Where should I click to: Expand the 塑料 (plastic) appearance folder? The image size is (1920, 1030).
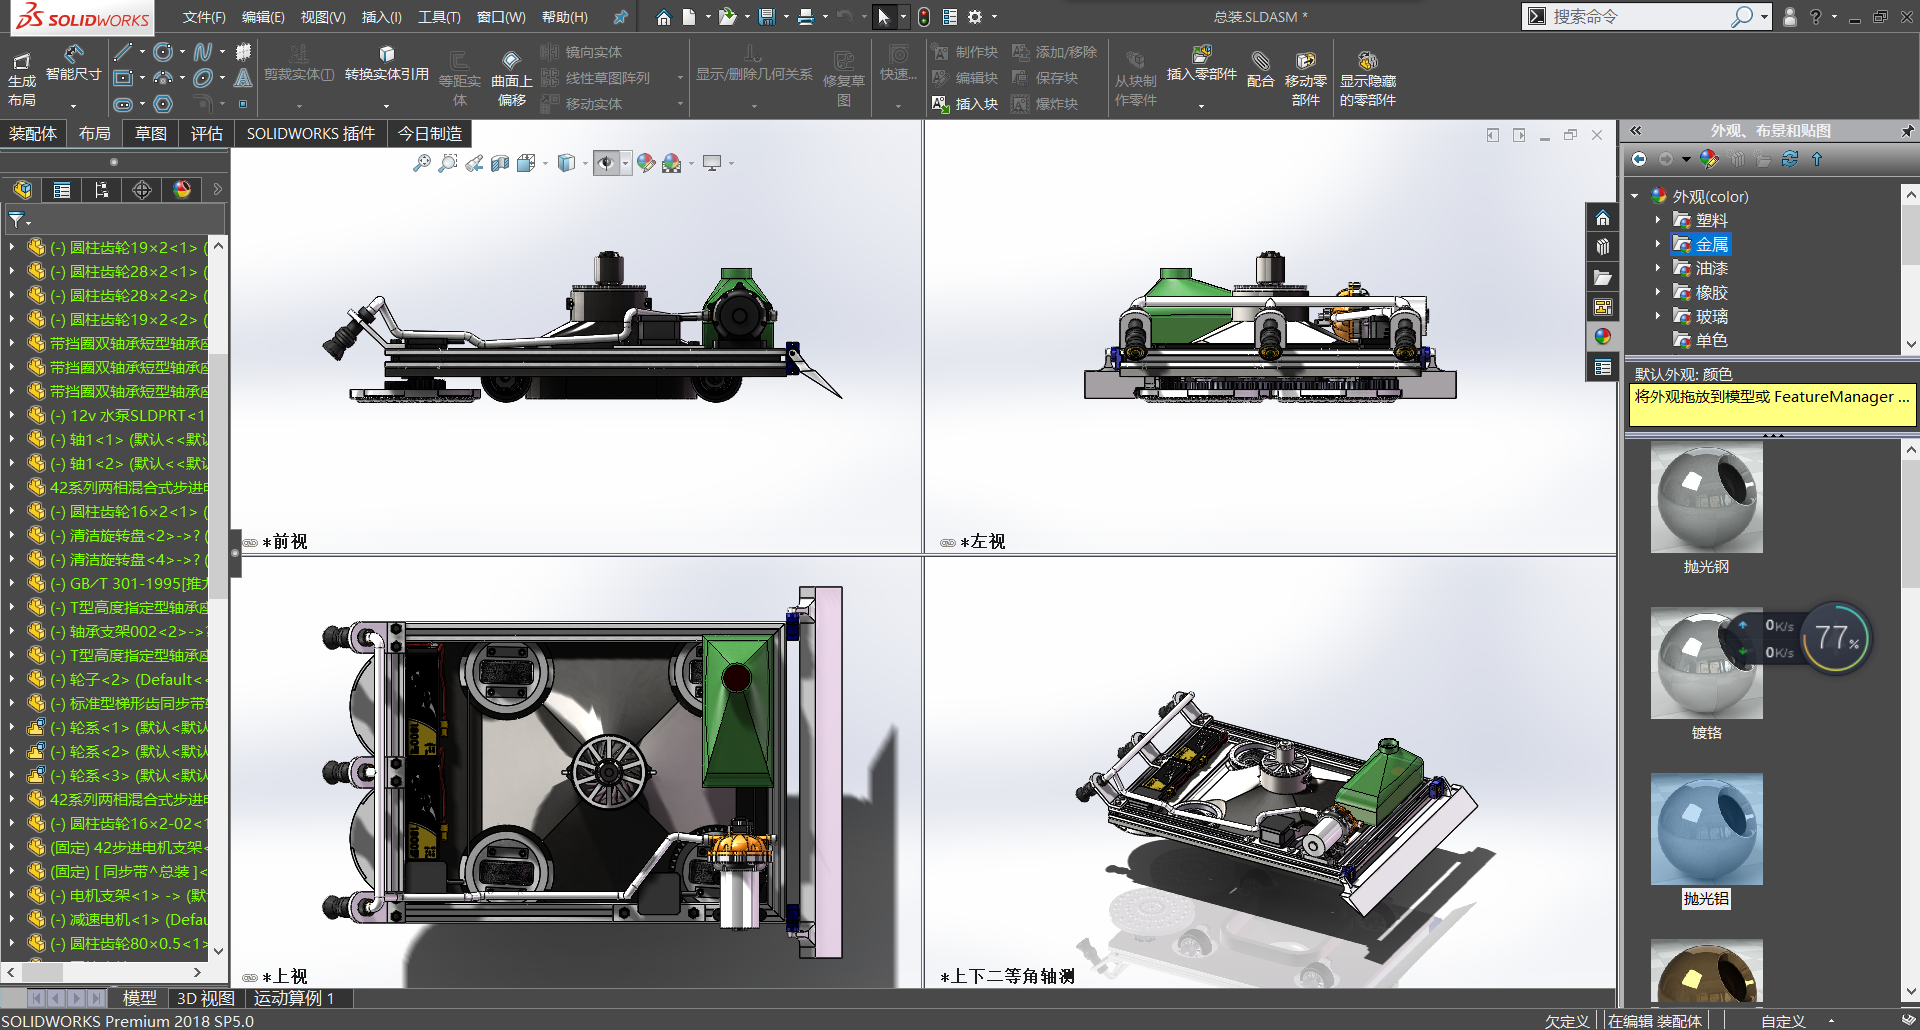click(1657, 221)
